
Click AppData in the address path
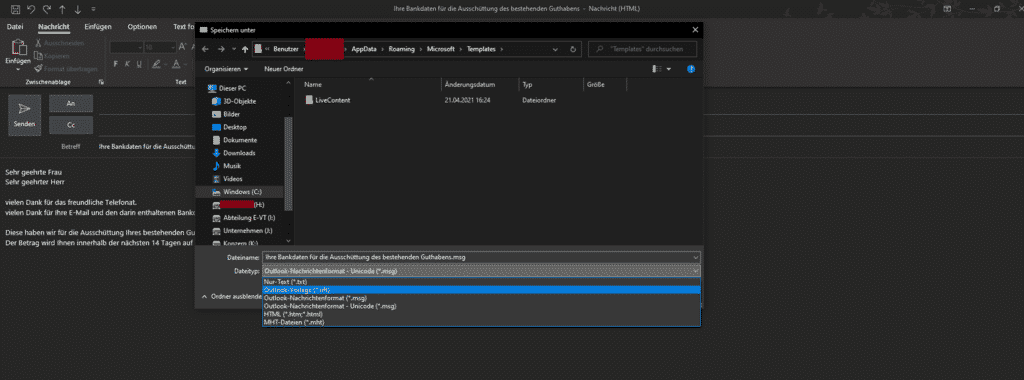363,49
